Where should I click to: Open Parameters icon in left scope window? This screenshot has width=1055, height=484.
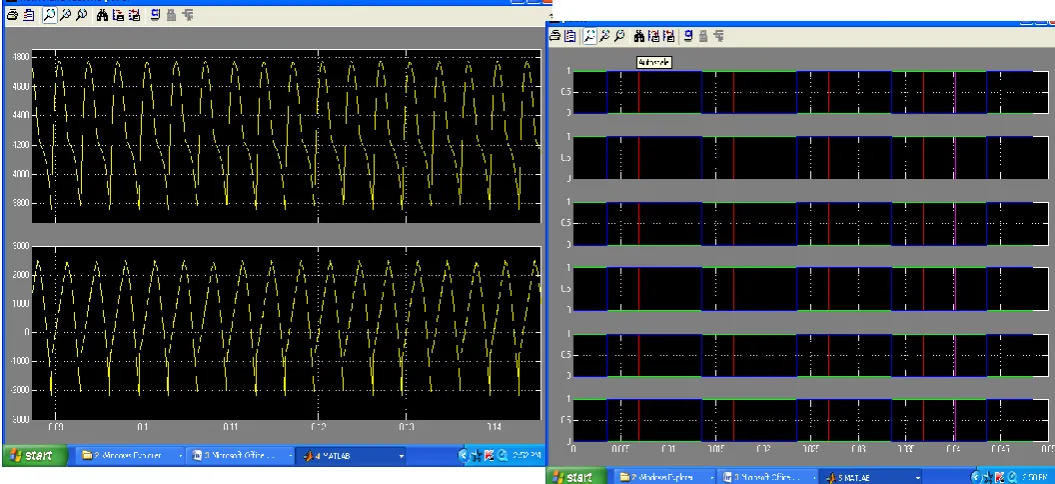[29, 15]
